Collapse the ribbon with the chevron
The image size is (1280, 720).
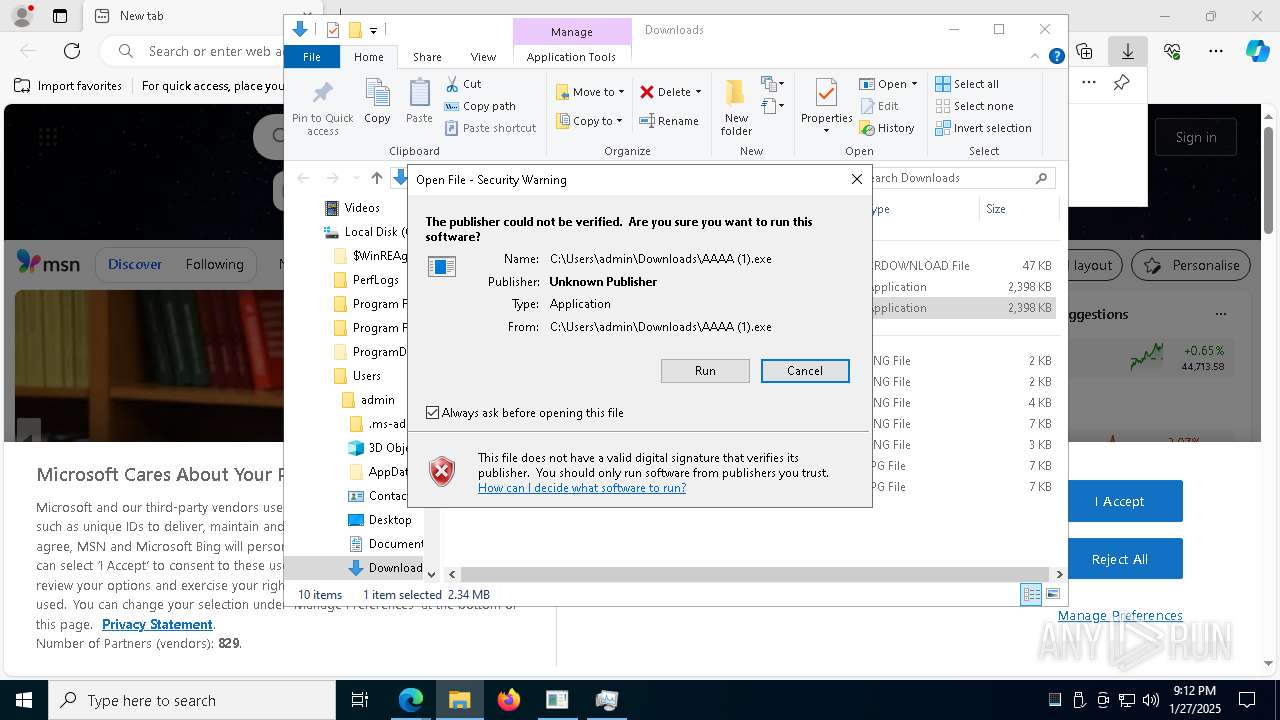click(1037, 57)
